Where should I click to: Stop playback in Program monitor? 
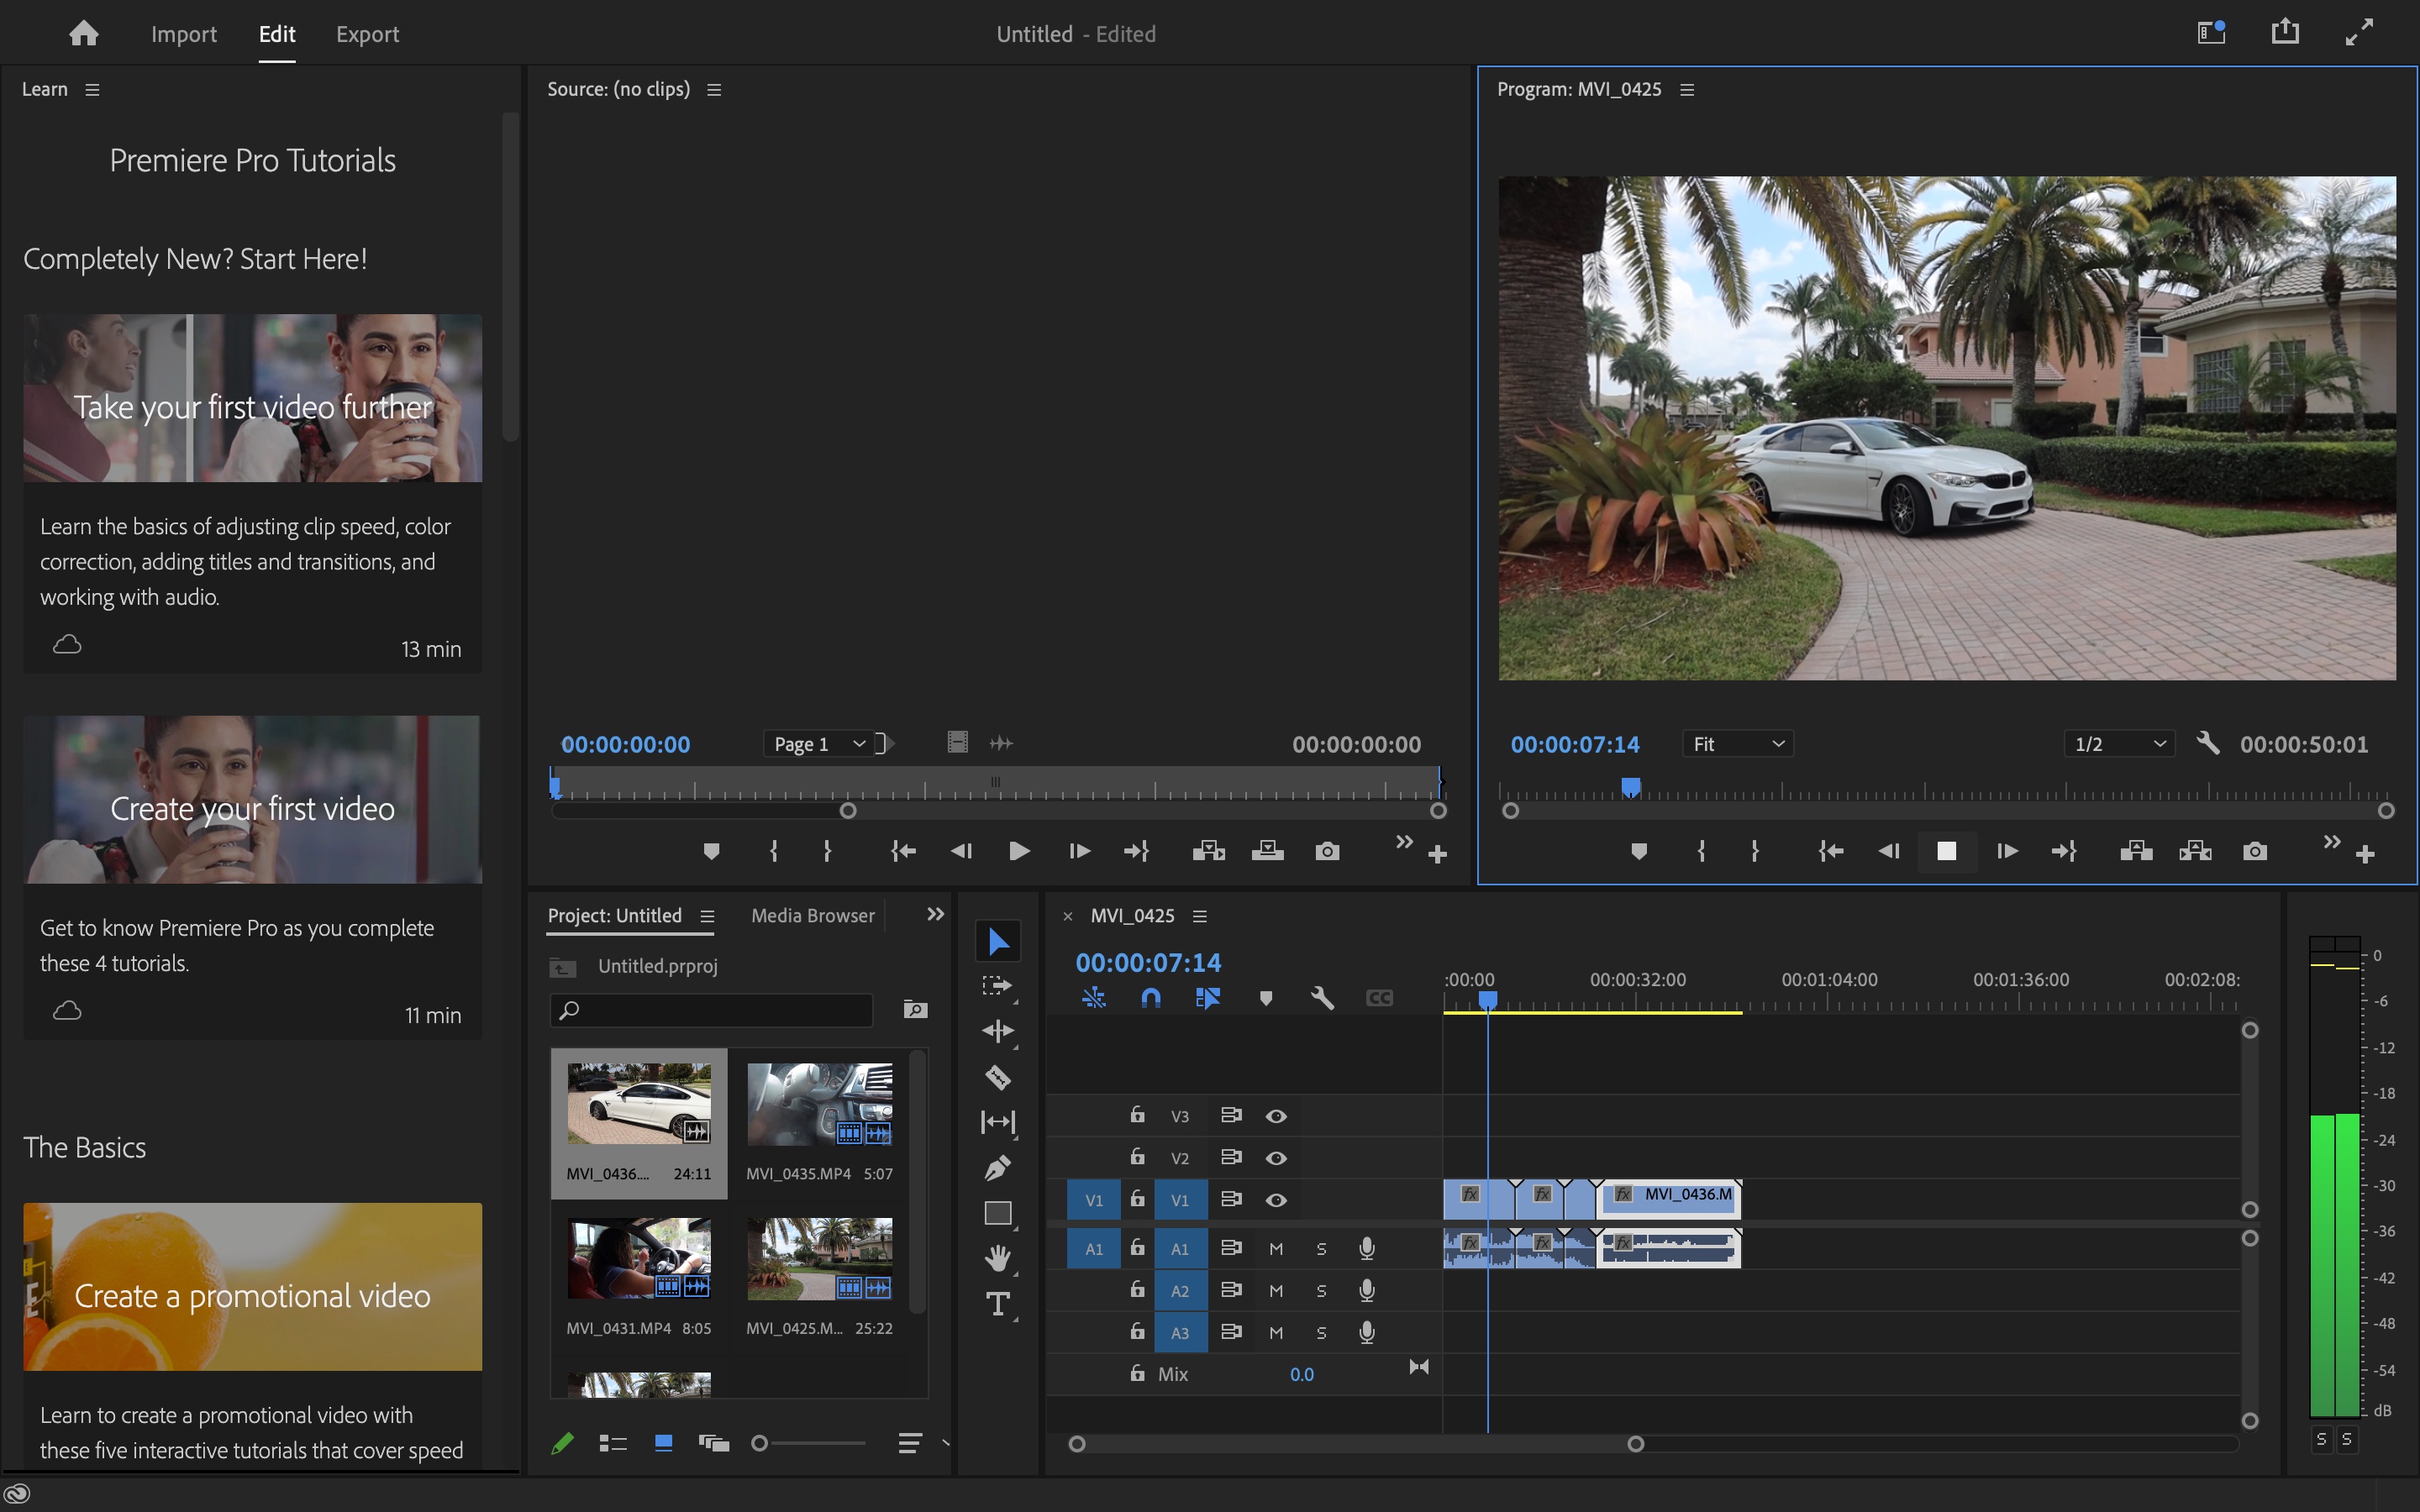(x=1946, y=851)
